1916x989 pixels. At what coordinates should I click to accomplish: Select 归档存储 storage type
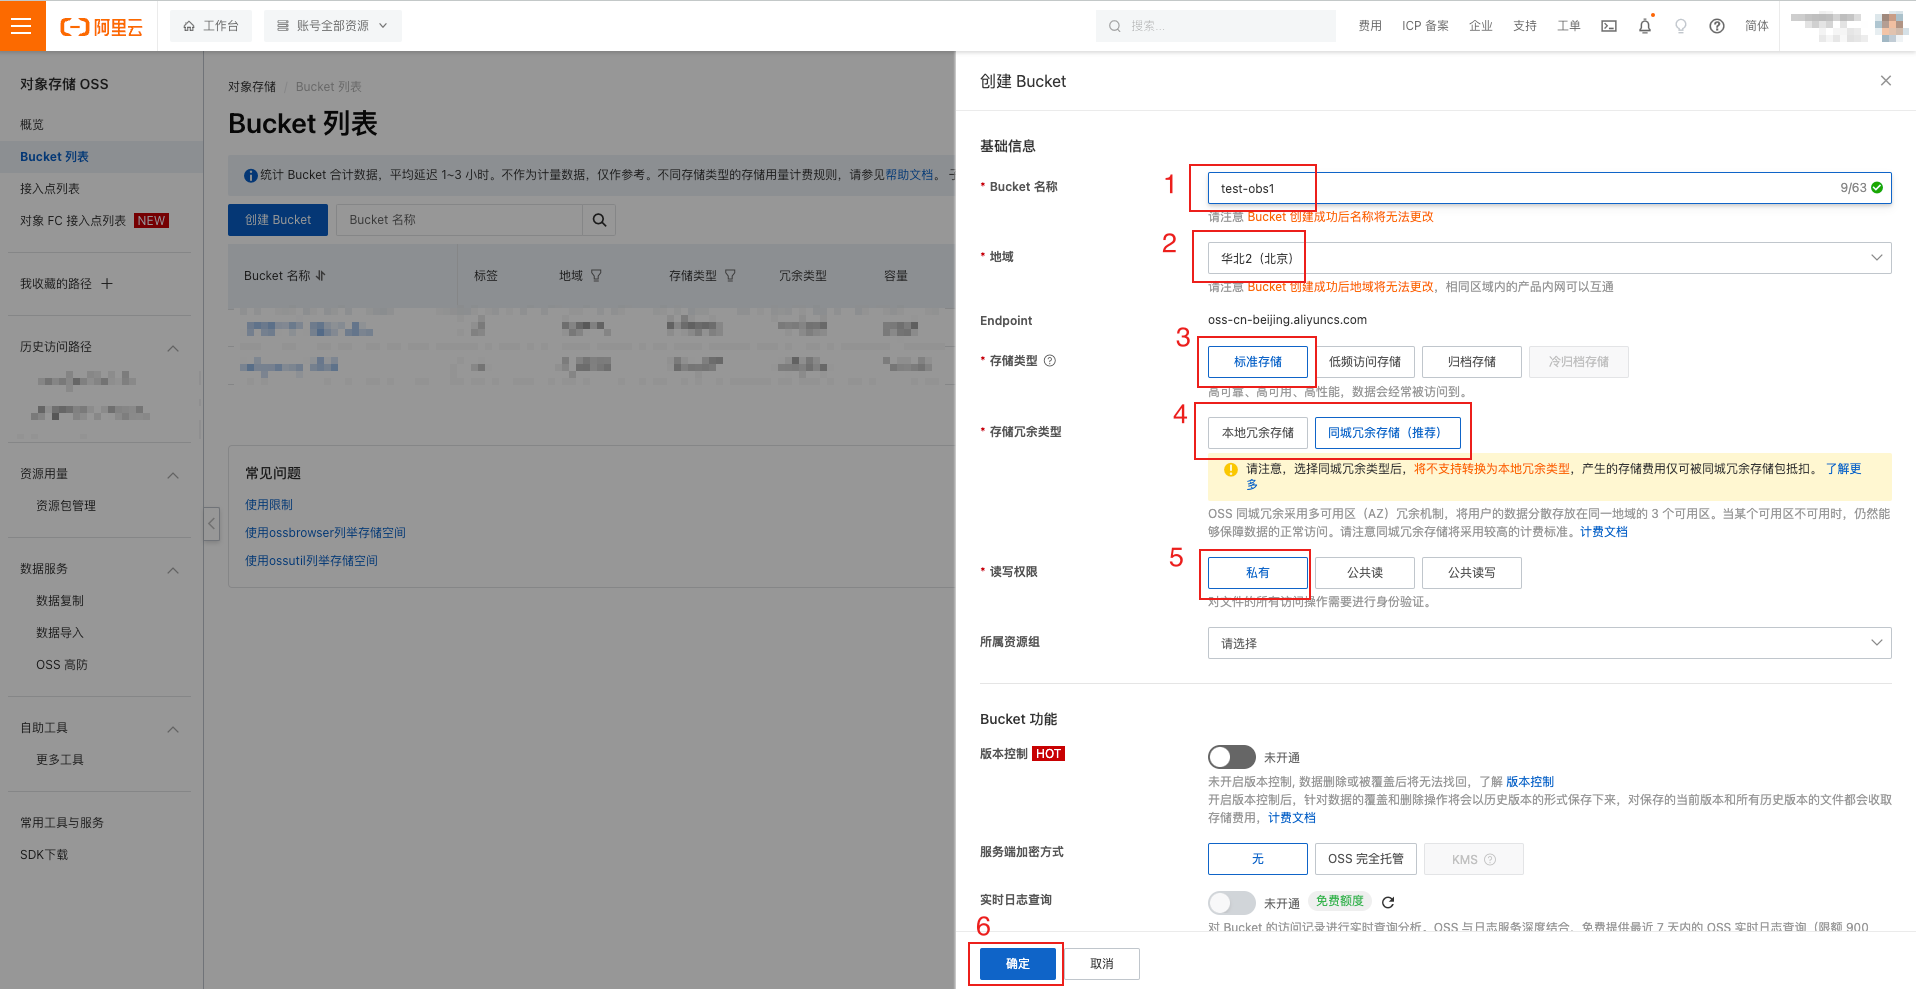[1472, 362]
